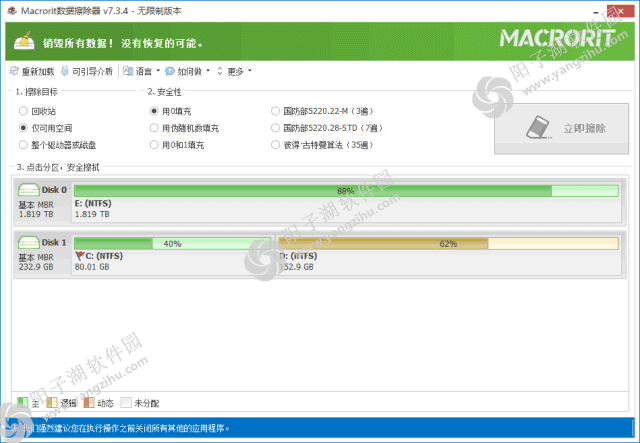The height and width of the screenshot is (443, 640).
Task: Click the eraser icon in 立即擦除
Action: click(x=539, y=127)
